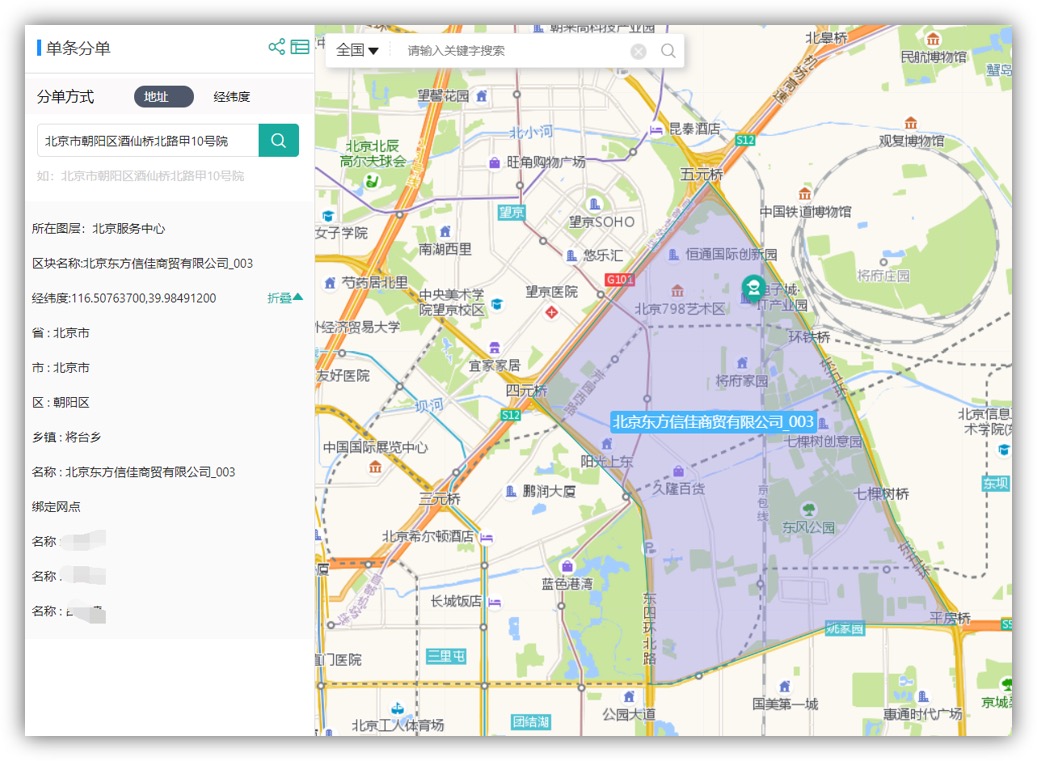Click the 悠乐汇 building icon

click(x=571, y=255)
